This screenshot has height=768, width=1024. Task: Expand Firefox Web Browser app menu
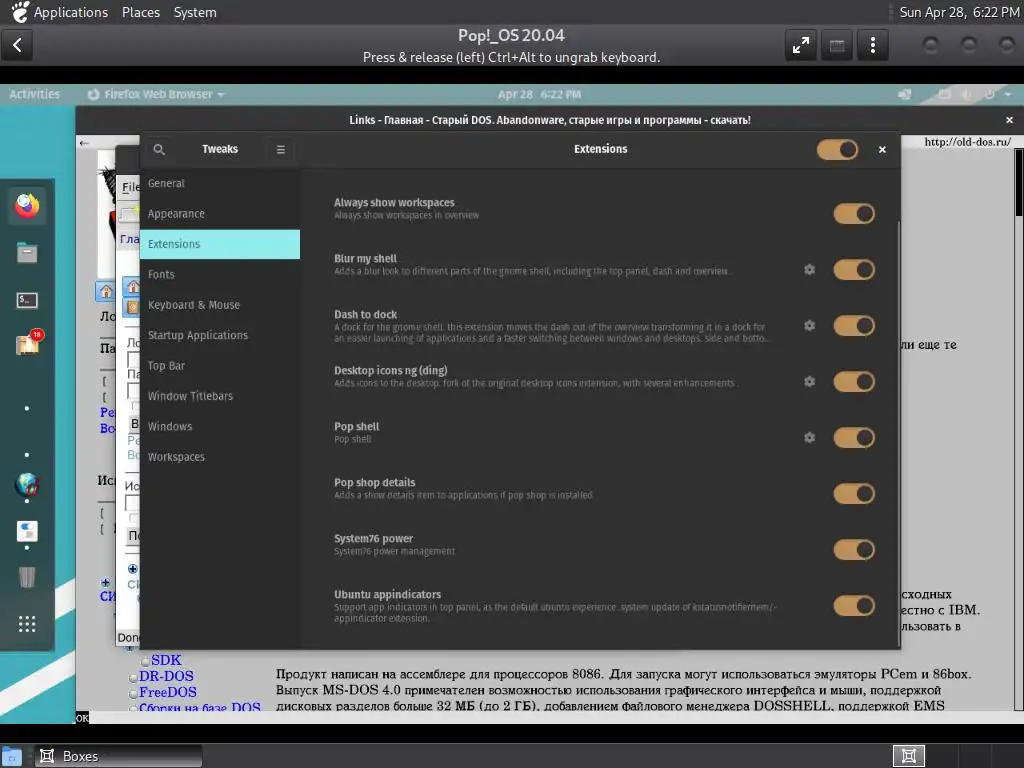point(156,95)
